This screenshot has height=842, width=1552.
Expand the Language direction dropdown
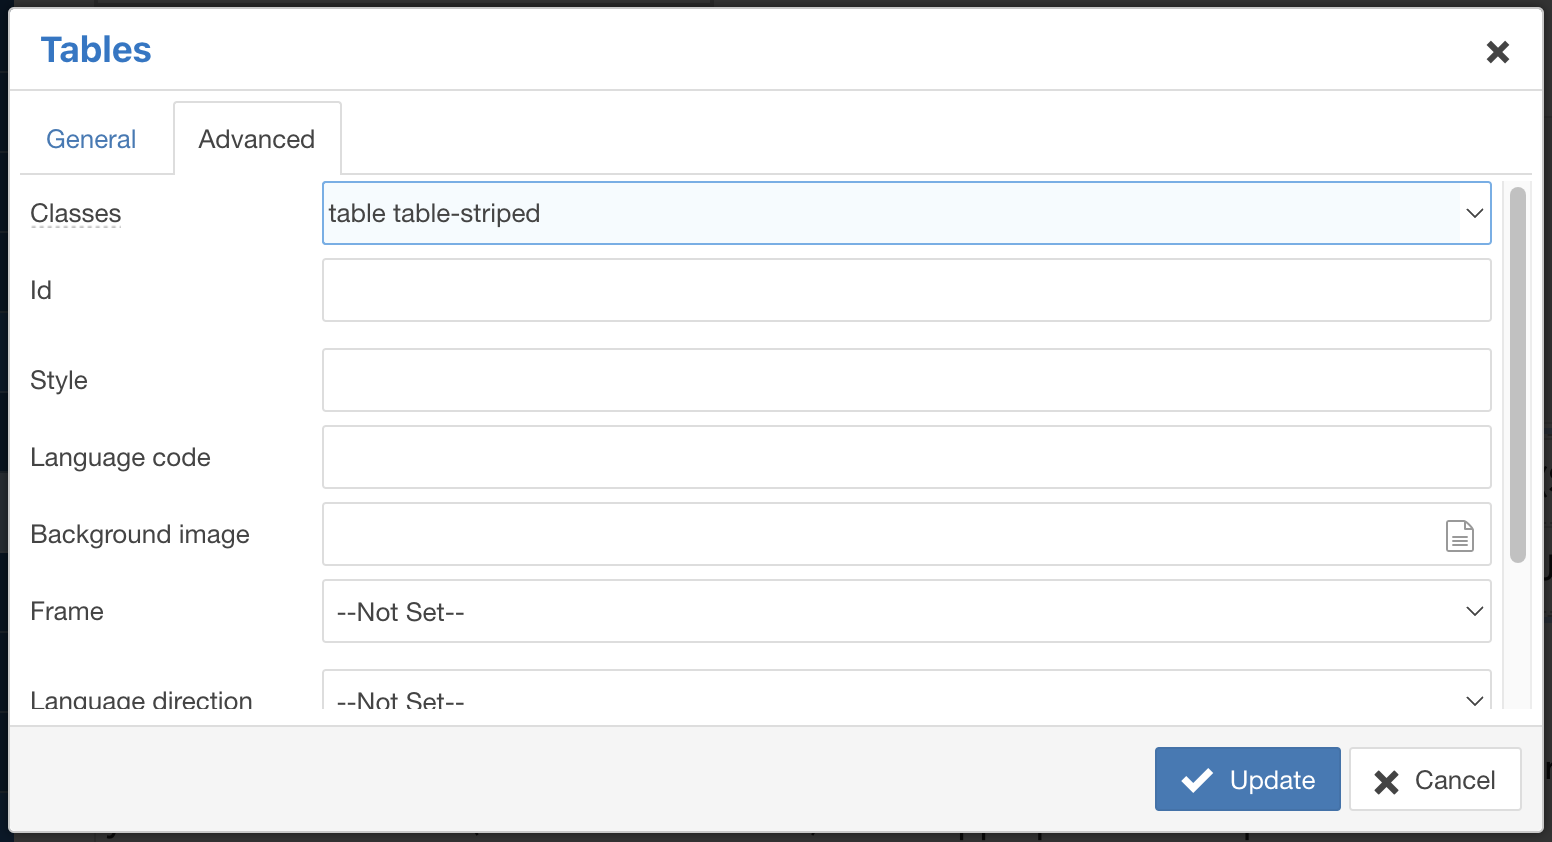pos(907,690)
